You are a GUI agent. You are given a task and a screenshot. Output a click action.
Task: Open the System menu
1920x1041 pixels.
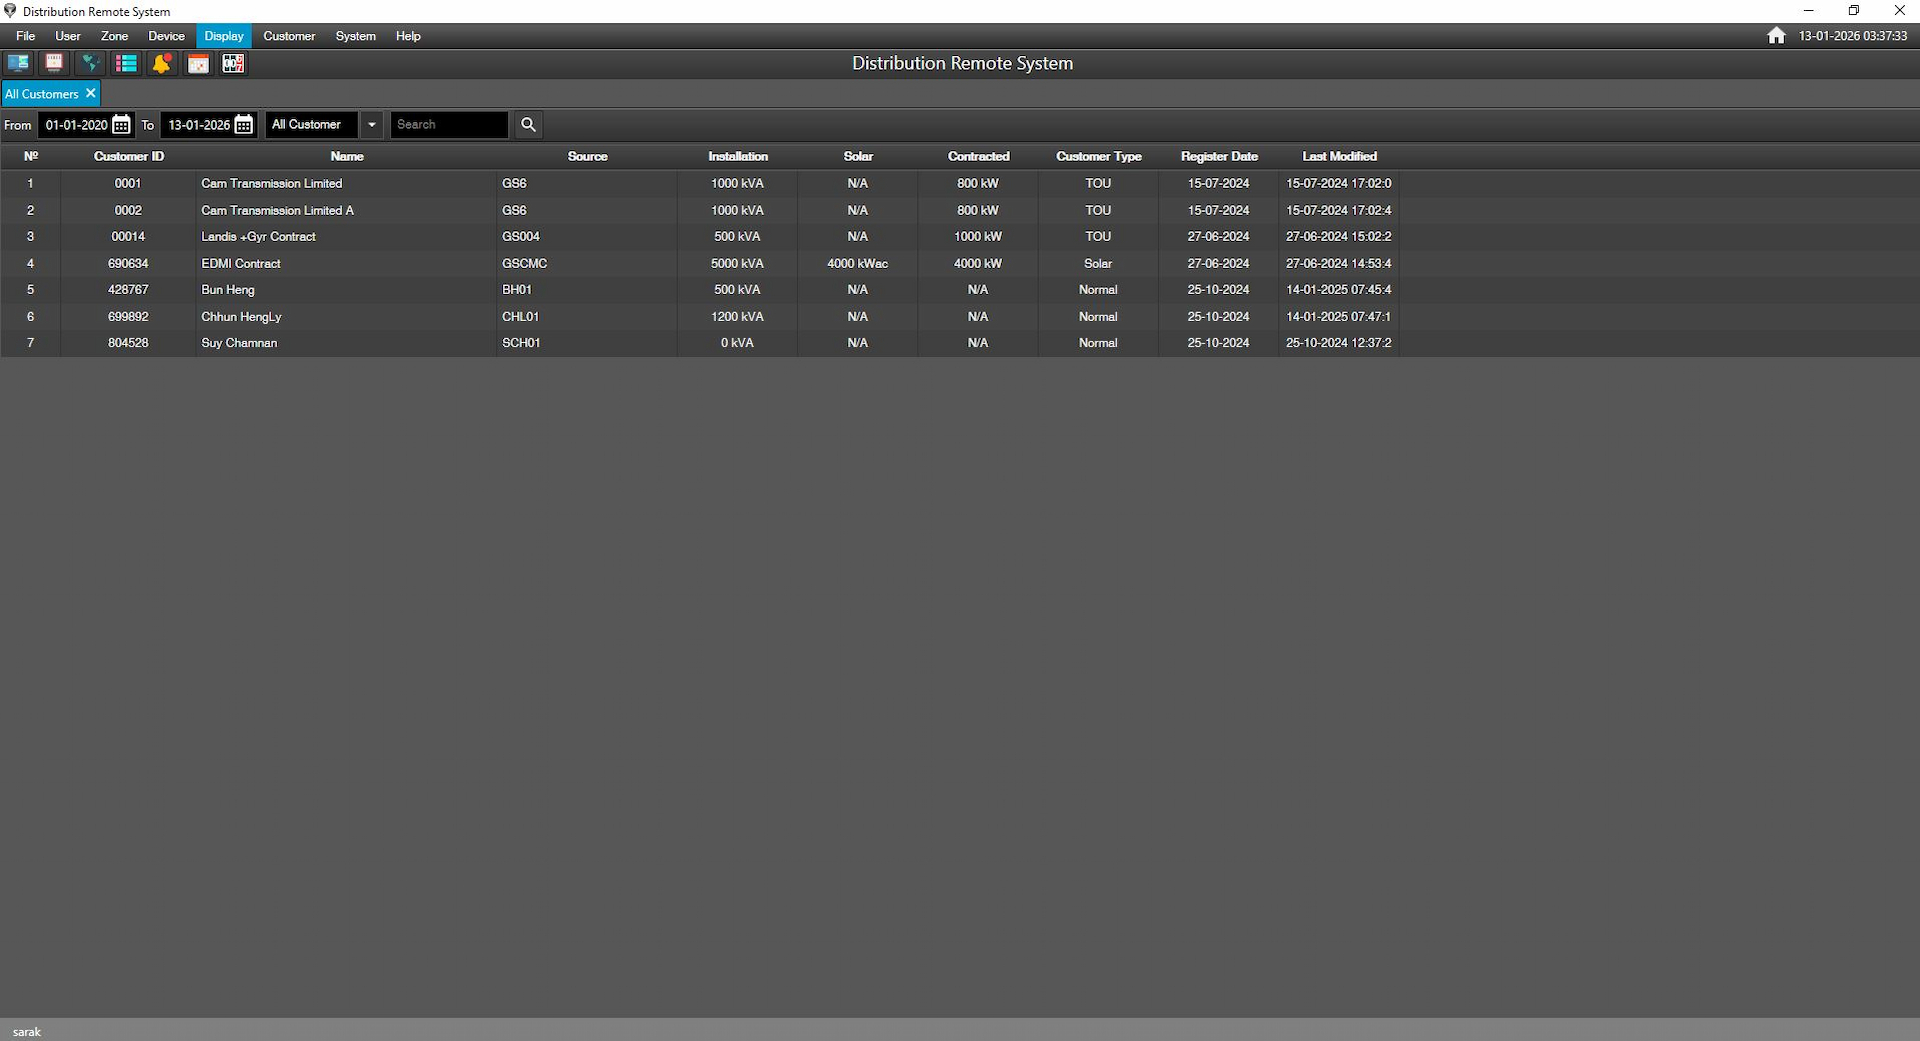point(355,36)
